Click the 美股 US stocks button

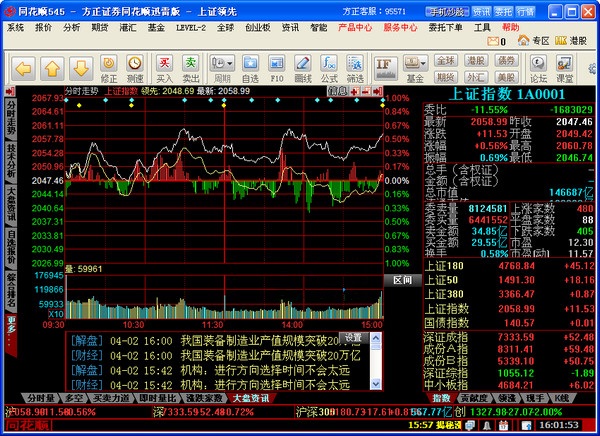click(506, 77)
